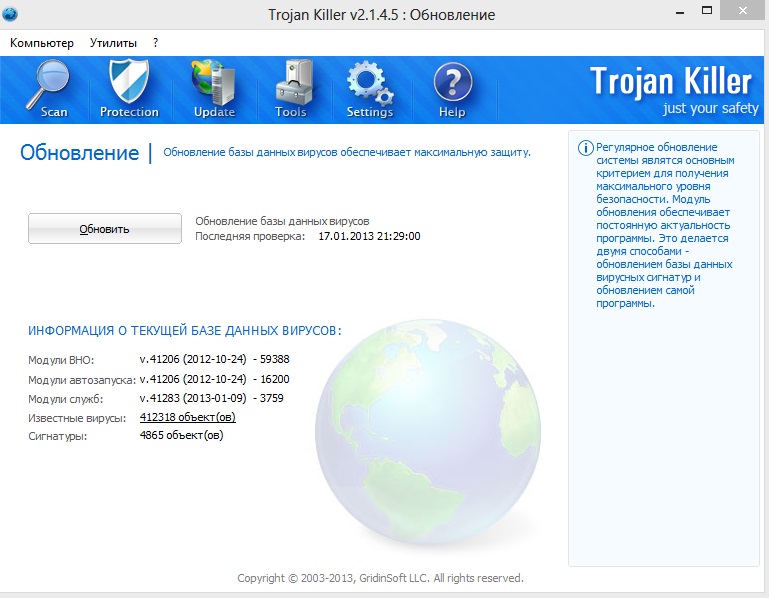Click the Известные вирусы label

coord(77,418)
